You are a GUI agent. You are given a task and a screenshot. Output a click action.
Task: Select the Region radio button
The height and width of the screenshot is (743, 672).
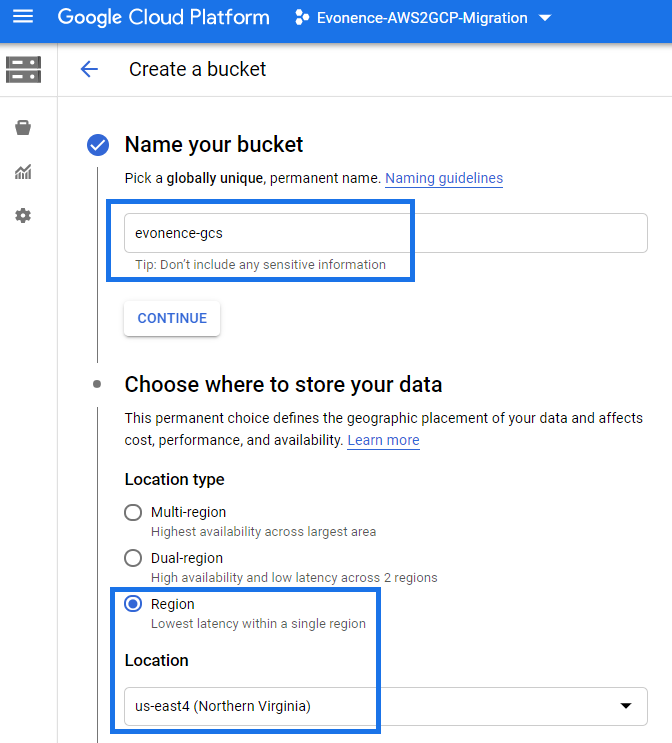133,604
